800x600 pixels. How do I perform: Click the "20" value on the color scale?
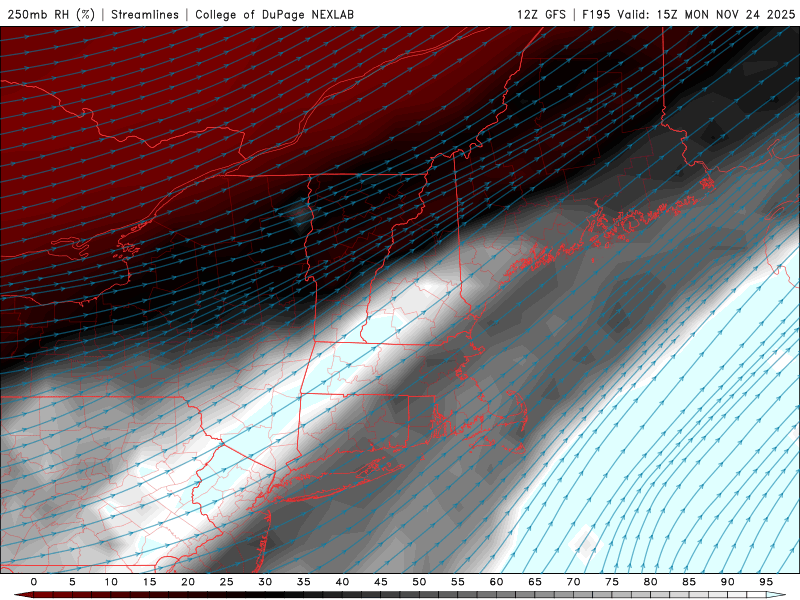tap(188, 582)
